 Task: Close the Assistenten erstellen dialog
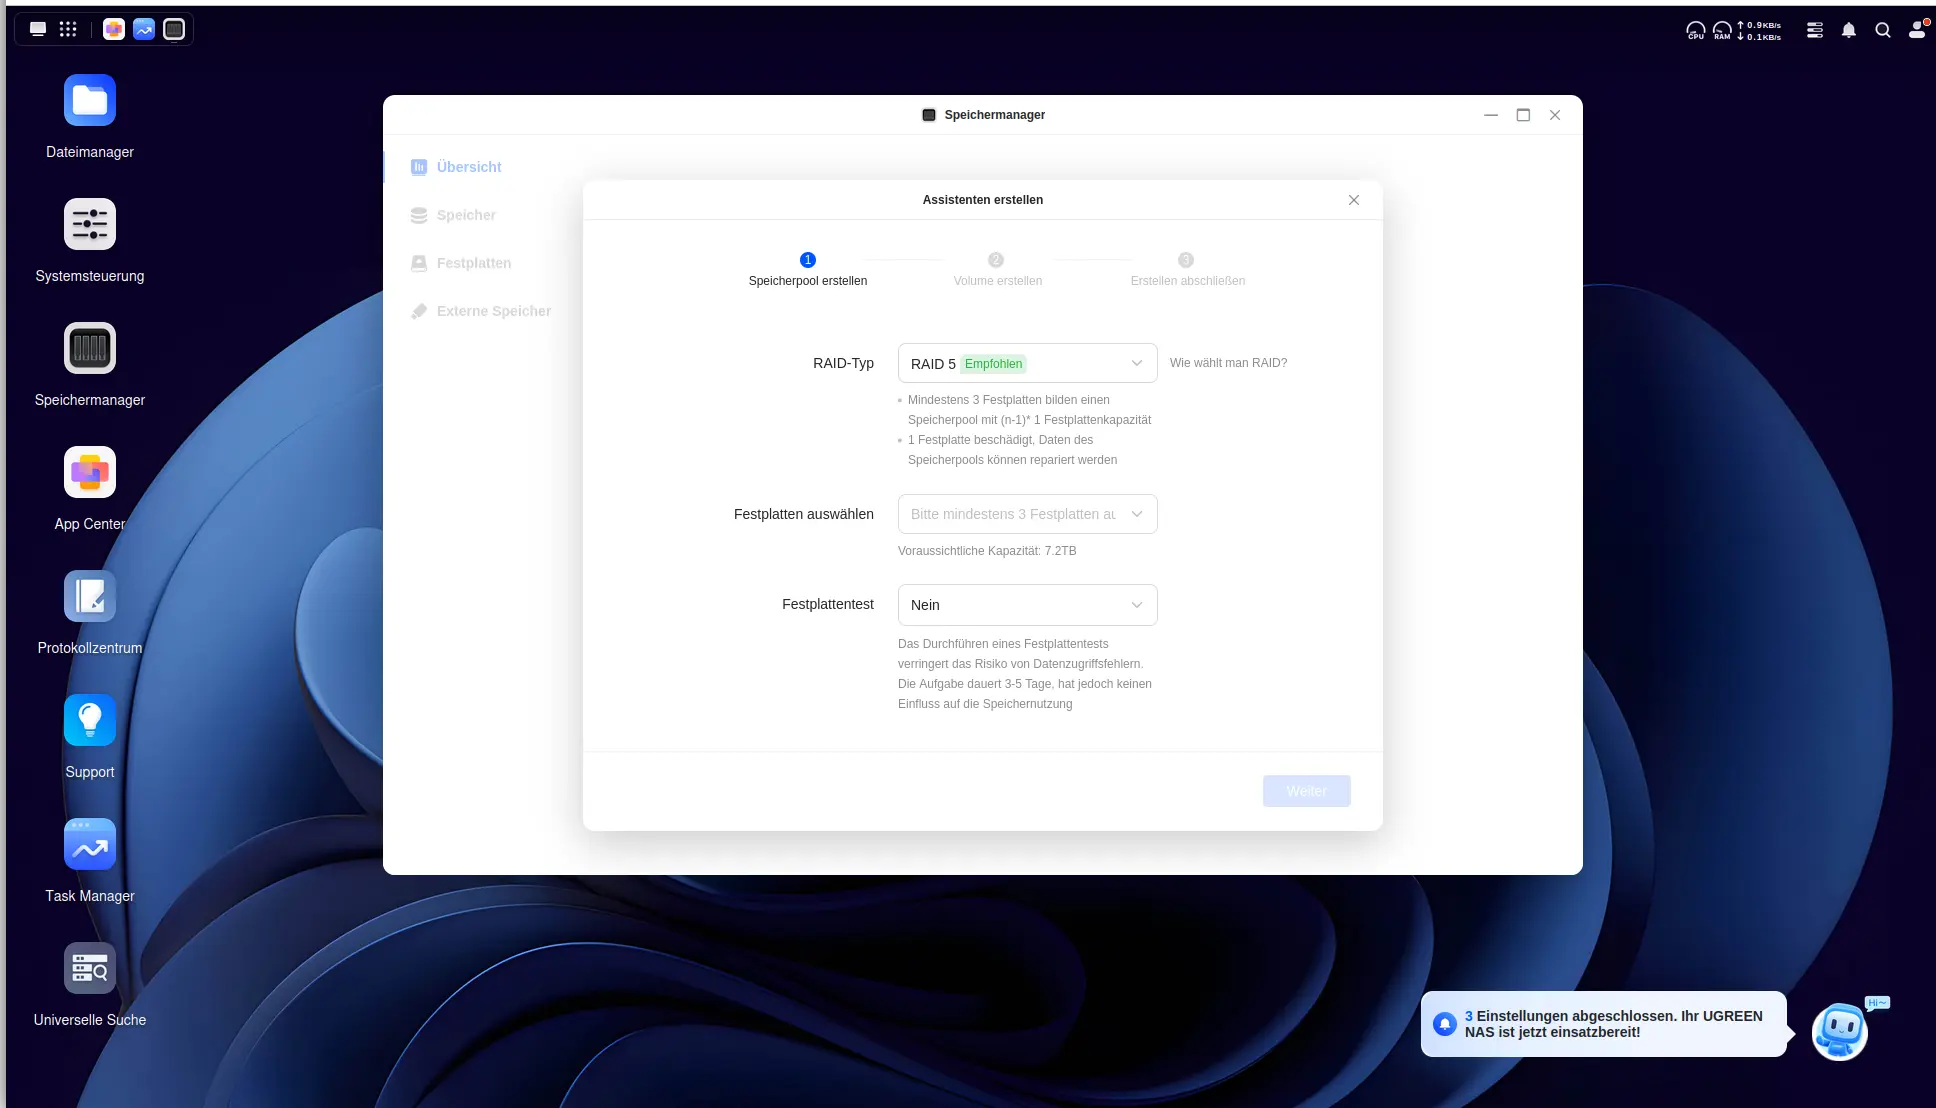[1354, 200]
